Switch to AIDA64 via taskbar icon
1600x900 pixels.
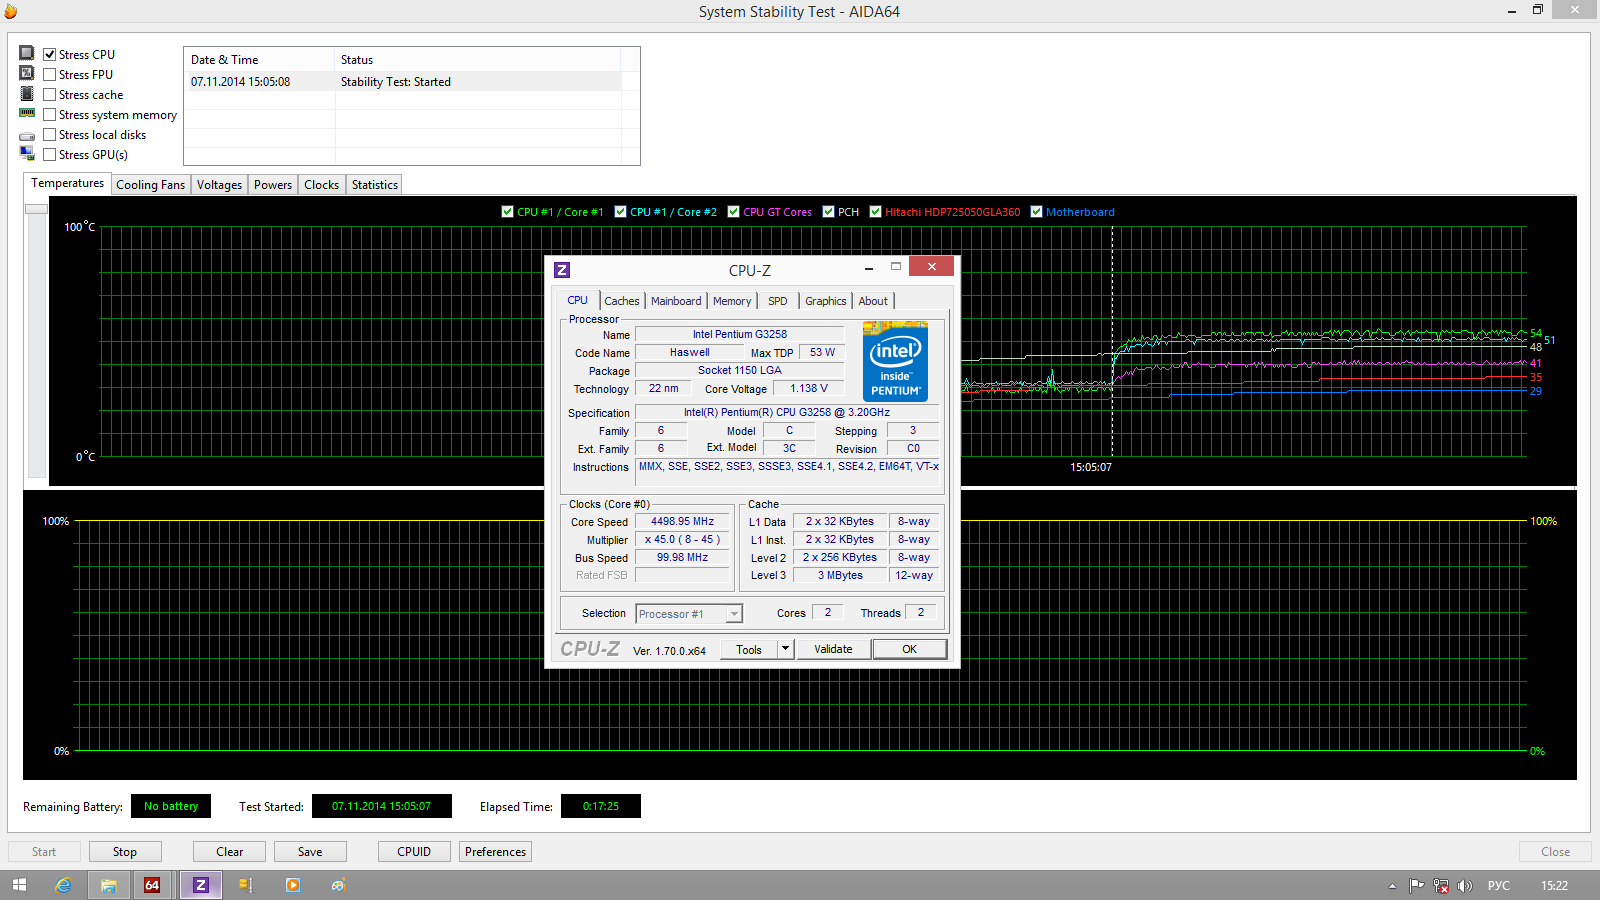pyautogui.click(x=152, y=885)
